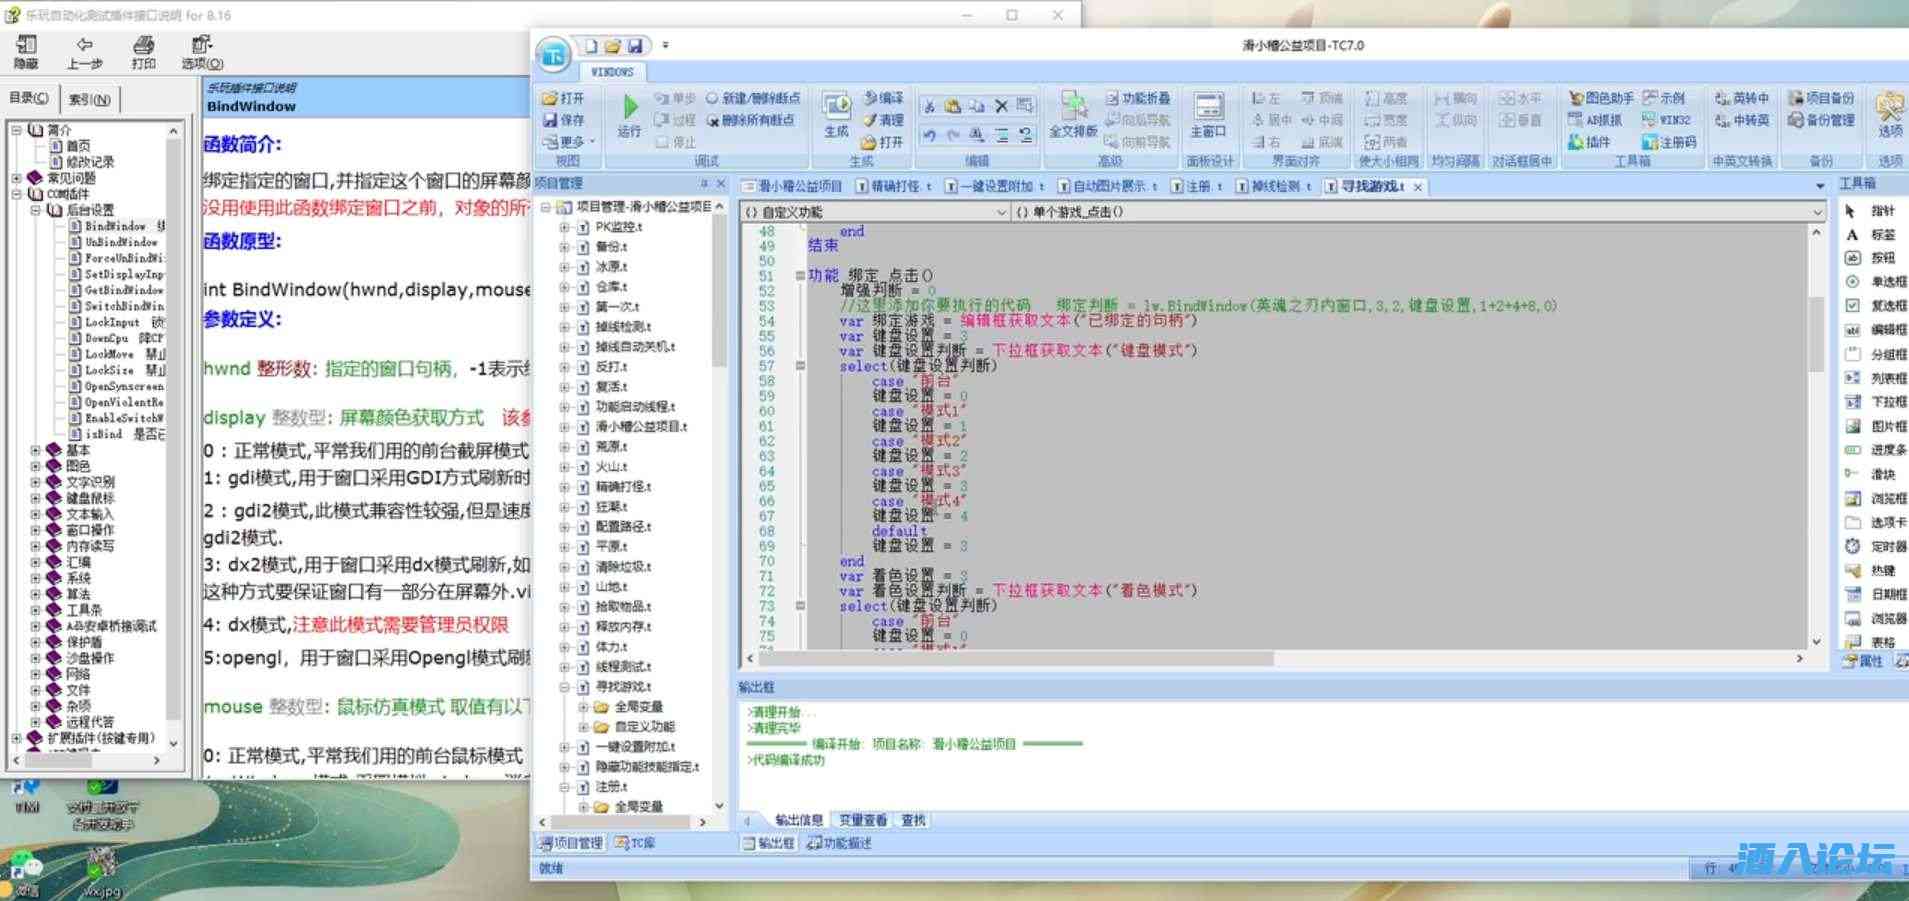The width and height of the screenshot is (1909, 901).
Task: Select the 单选框 radio button control in toolbox
Action: point(1853,282)
